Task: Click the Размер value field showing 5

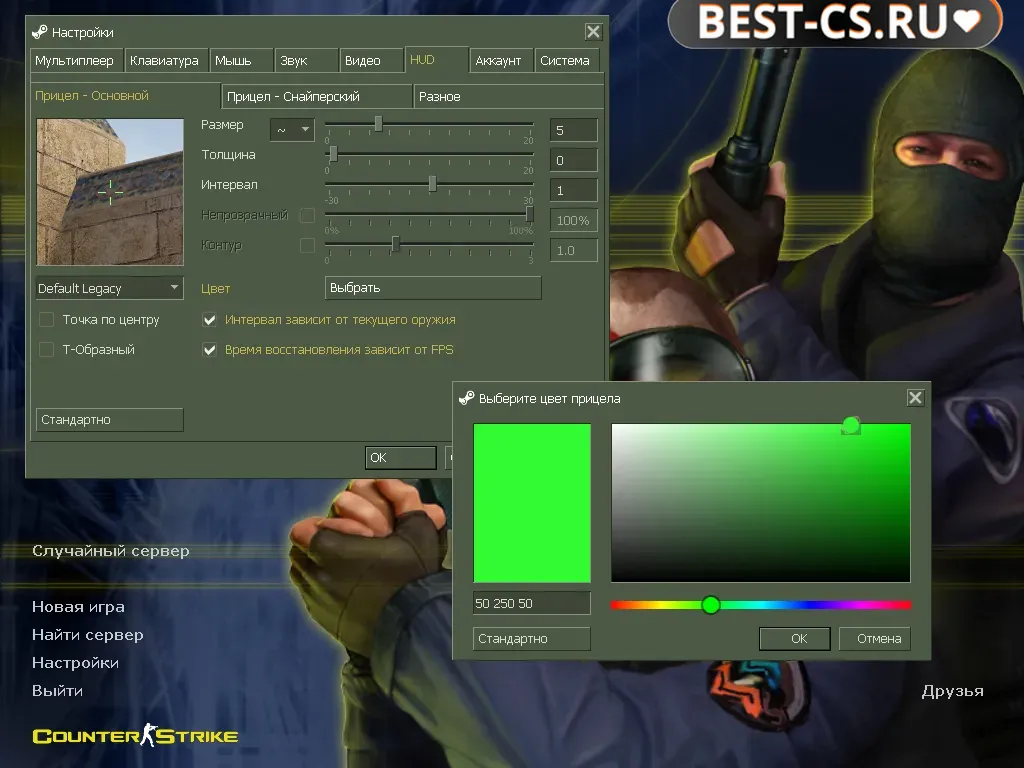Action: (573, 130)
